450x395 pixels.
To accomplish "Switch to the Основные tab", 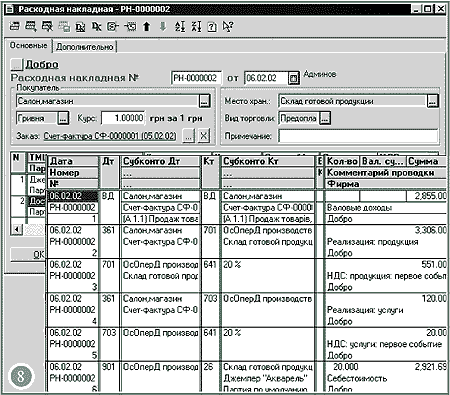I will point(28,45).
